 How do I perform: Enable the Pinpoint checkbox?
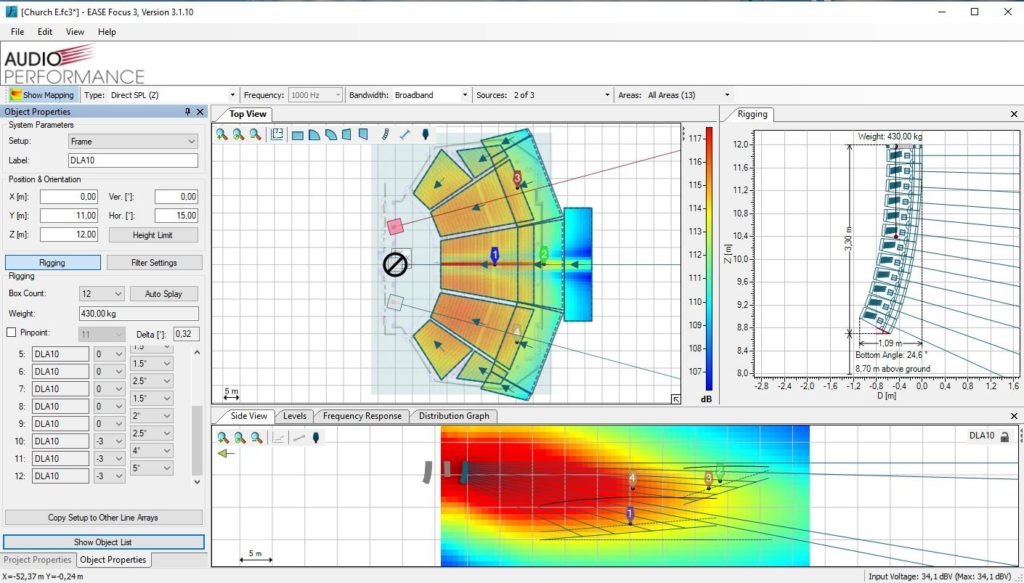pos(12,332)
